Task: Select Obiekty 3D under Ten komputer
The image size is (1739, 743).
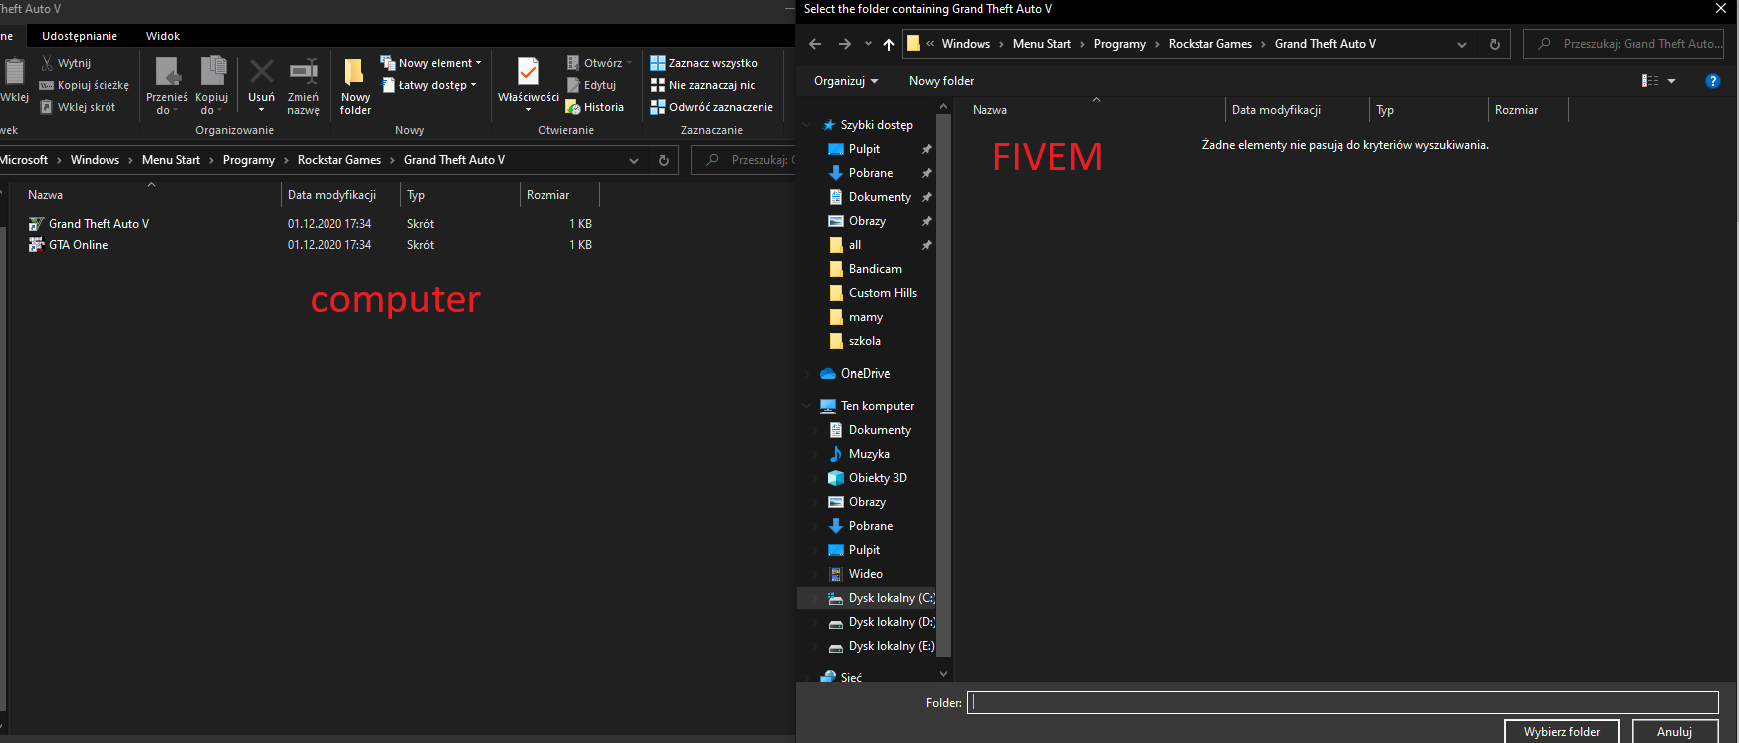Action: point(878,478)
